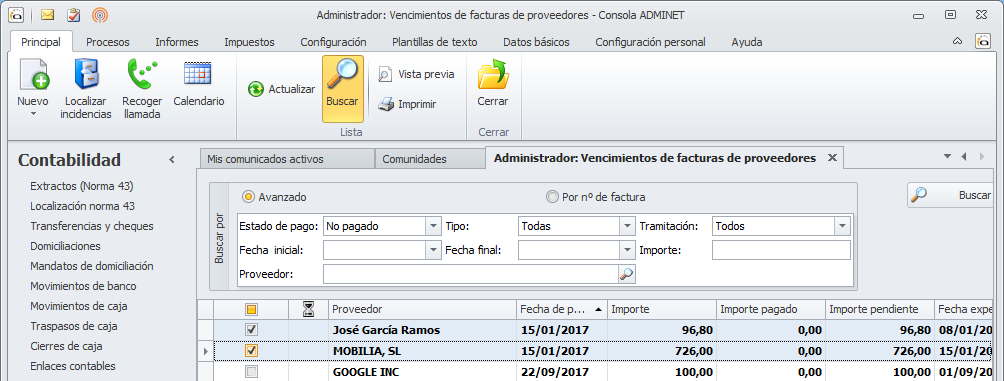Open the Configuración personal tab
Viewport: 1004px width, 381px height.
click(x=650, y=42)
